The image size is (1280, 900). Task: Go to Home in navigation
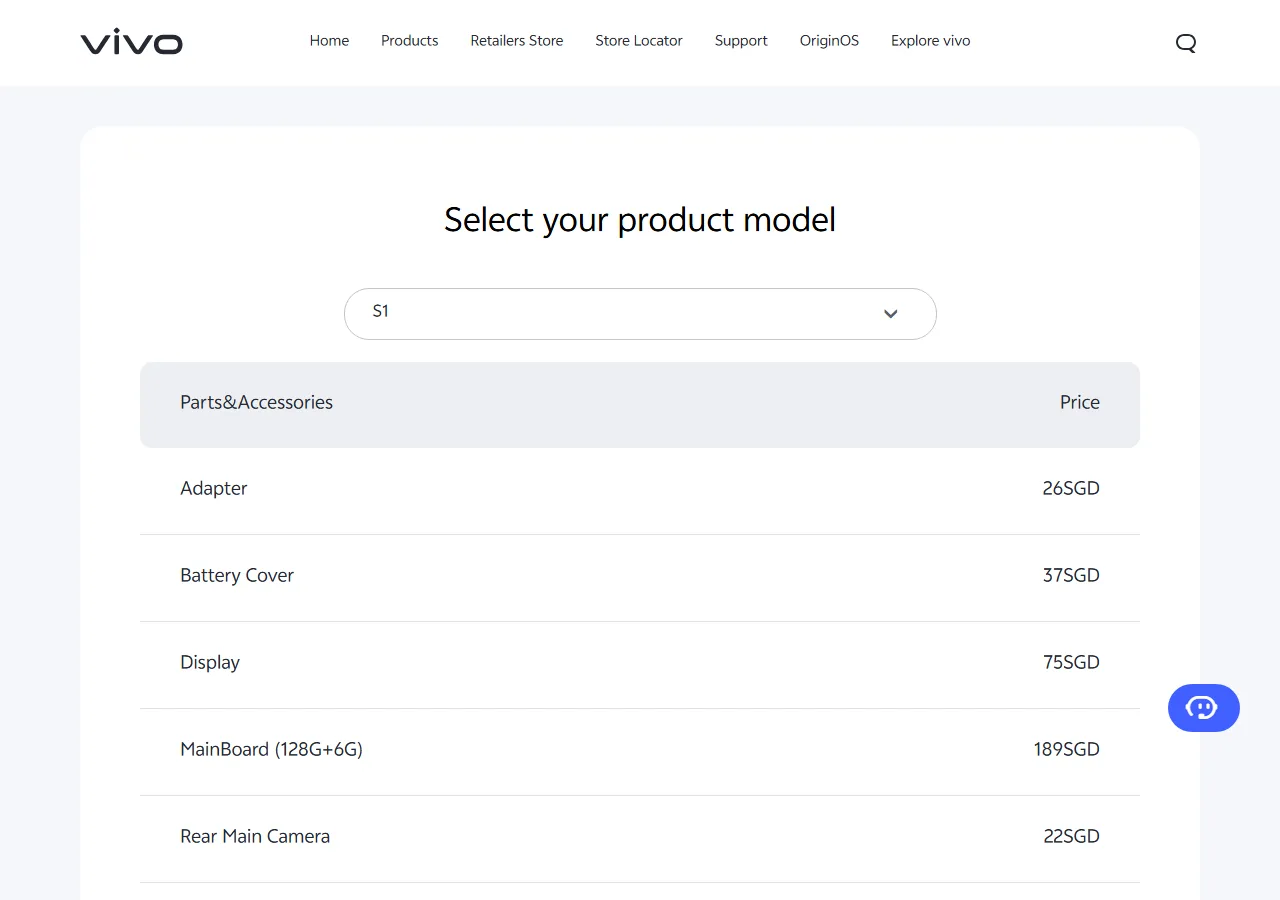click(x=329, y=41)
